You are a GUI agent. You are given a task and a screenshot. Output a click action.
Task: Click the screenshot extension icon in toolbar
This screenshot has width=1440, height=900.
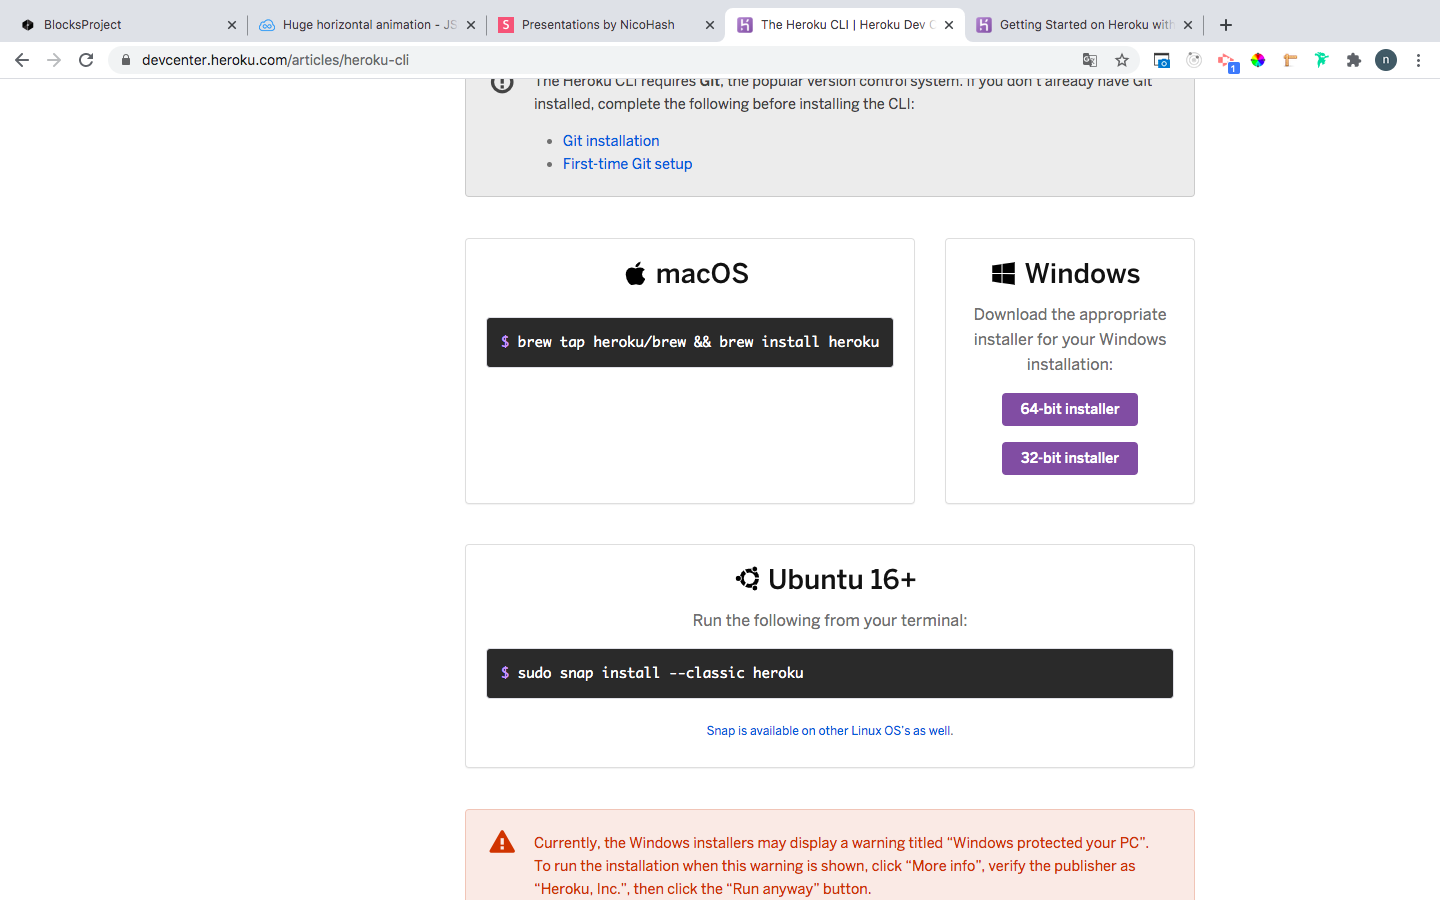coord(1162,60)
